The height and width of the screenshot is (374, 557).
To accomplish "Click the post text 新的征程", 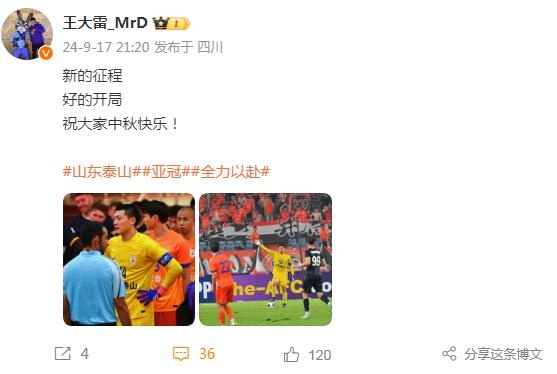I will pyautogui.click(x=92, y=76).
